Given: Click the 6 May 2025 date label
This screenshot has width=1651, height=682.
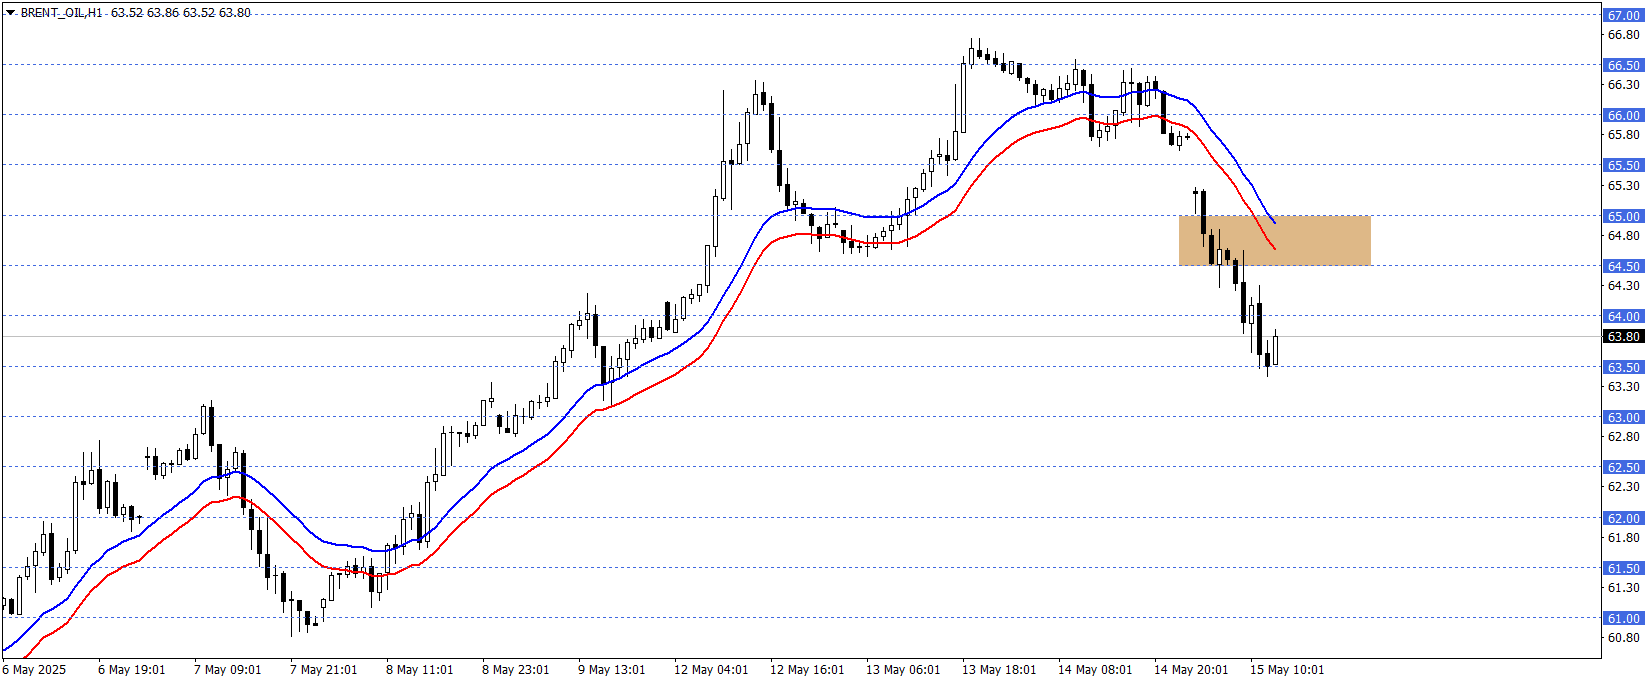Looking at the screenshot, I should coord(34,670).
